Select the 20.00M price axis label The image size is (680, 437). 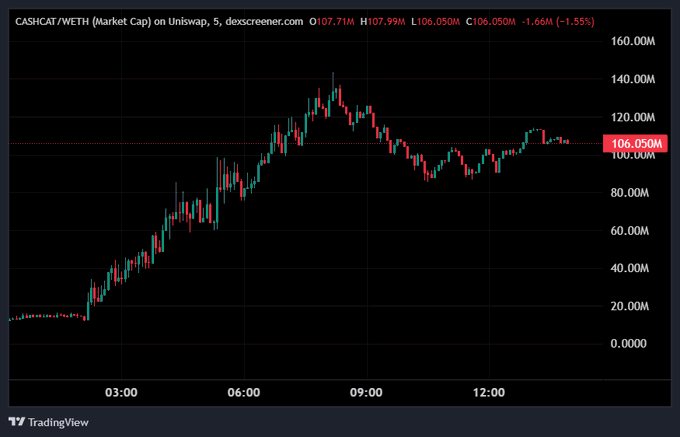[x=630, y=307]
